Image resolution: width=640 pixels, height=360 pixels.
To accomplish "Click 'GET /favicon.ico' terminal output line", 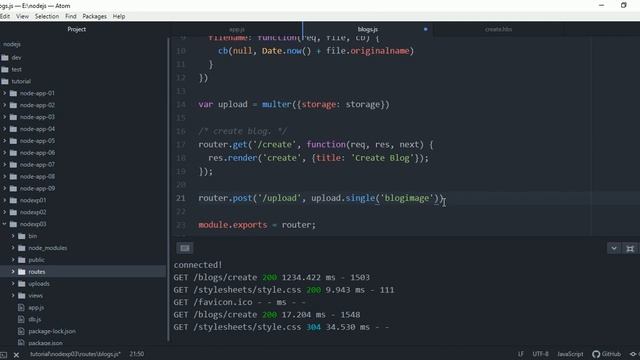I will click(x=240, y=302).
